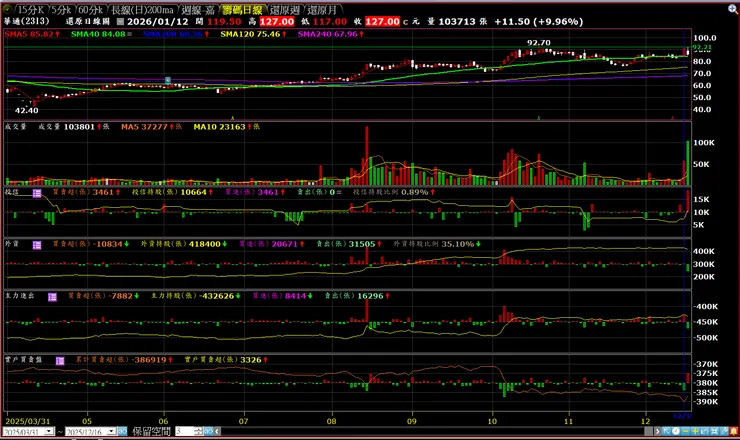Click the 累計買賣超 -386919 value

149,360
